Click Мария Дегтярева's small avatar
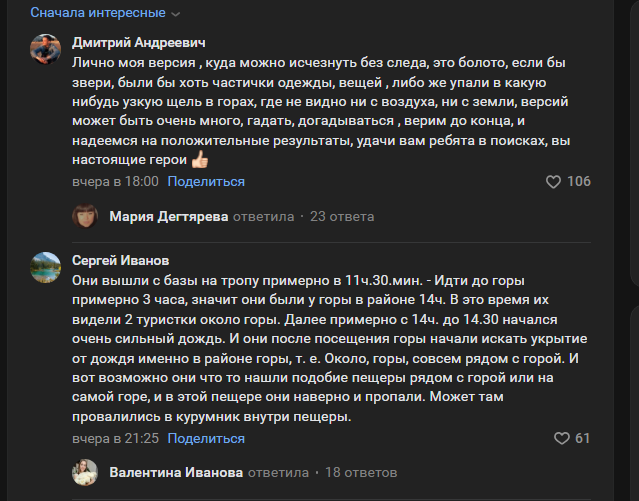Image resolution: width=639 pixels, height=501 pixels. [86, 216]
